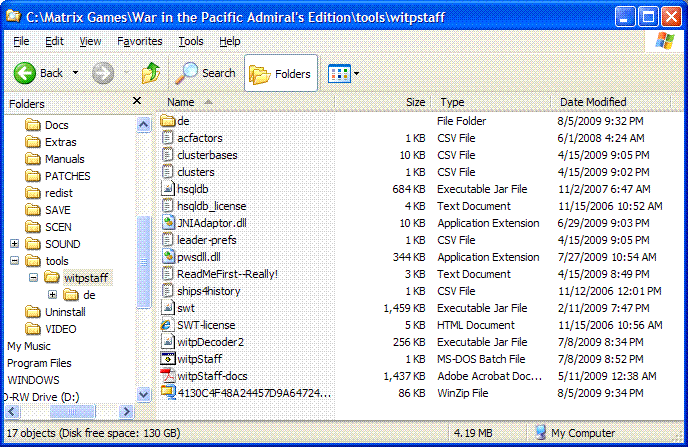Sort files by the Size column
Image resolution: width=688 pixels, height=447 pixels.
(382, 102)
